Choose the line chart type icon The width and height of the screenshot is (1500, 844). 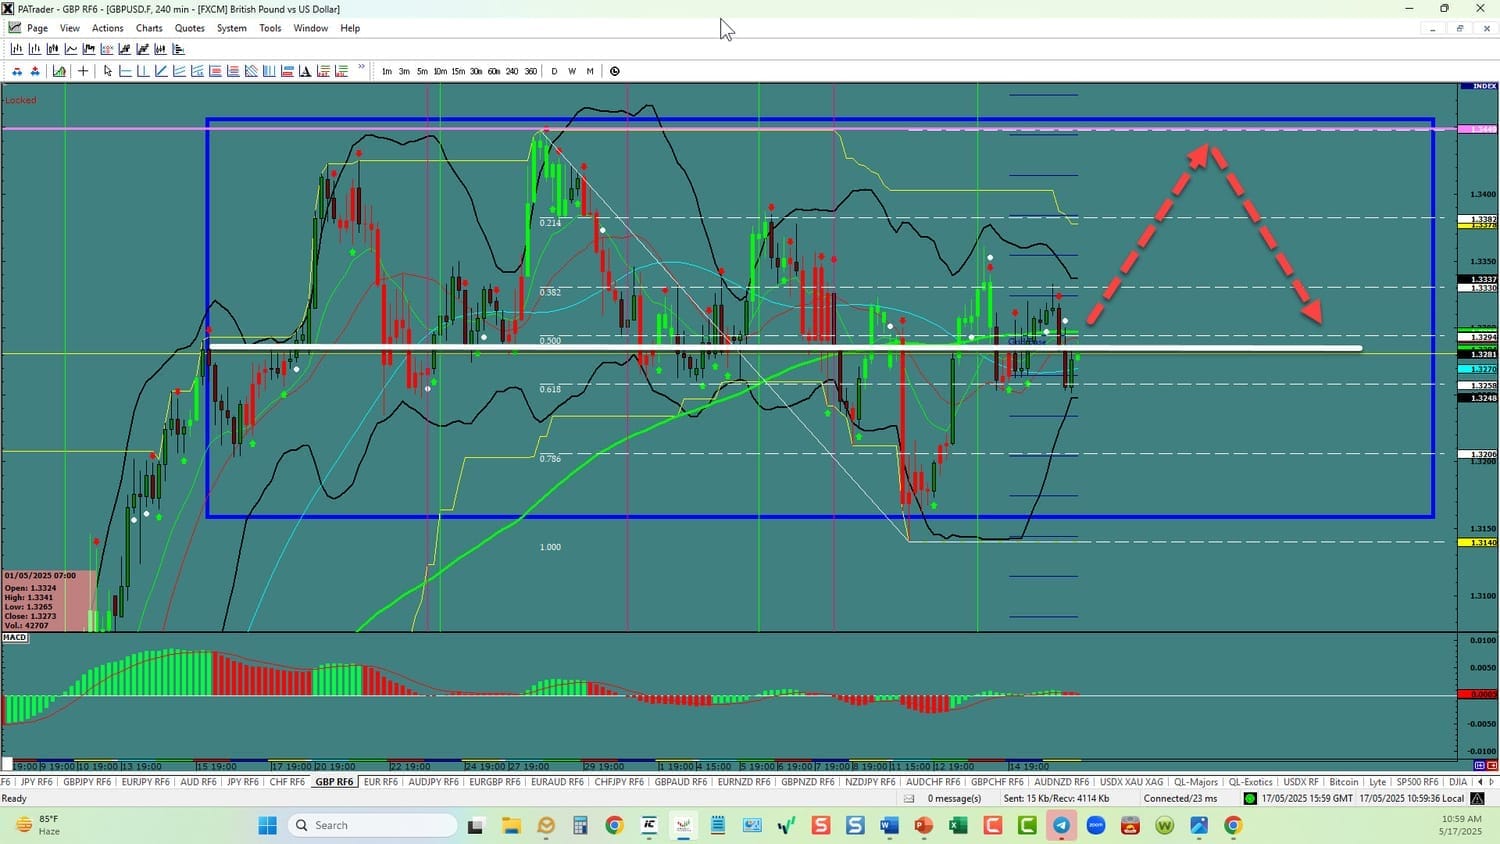[71, 49]
